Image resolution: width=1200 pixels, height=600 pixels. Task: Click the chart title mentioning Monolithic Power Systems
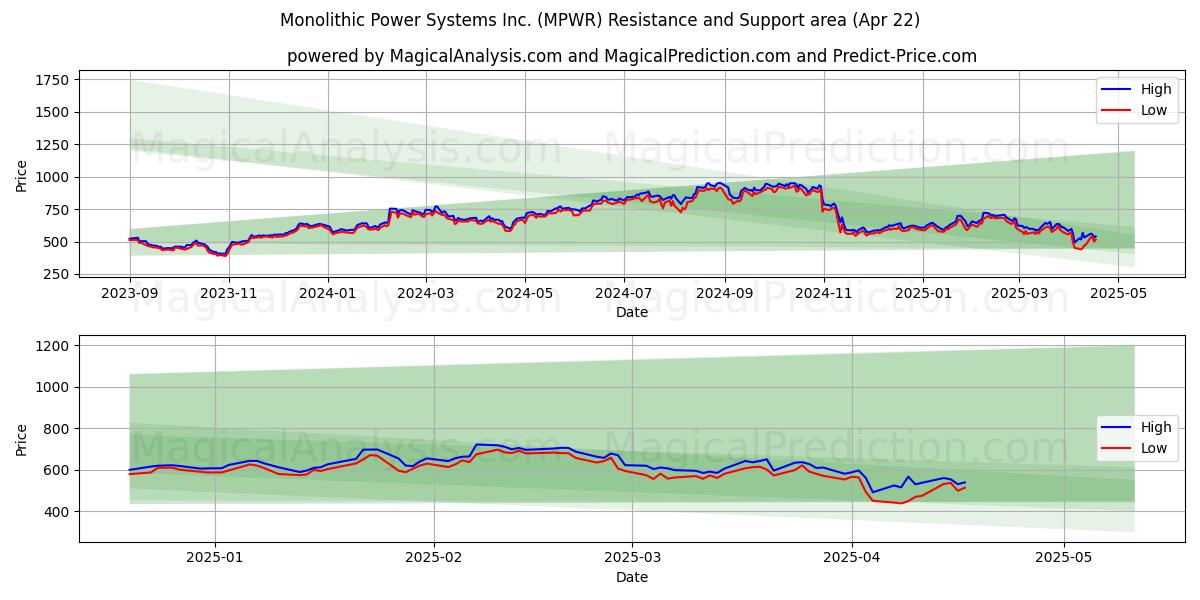(x=600, y=20)
